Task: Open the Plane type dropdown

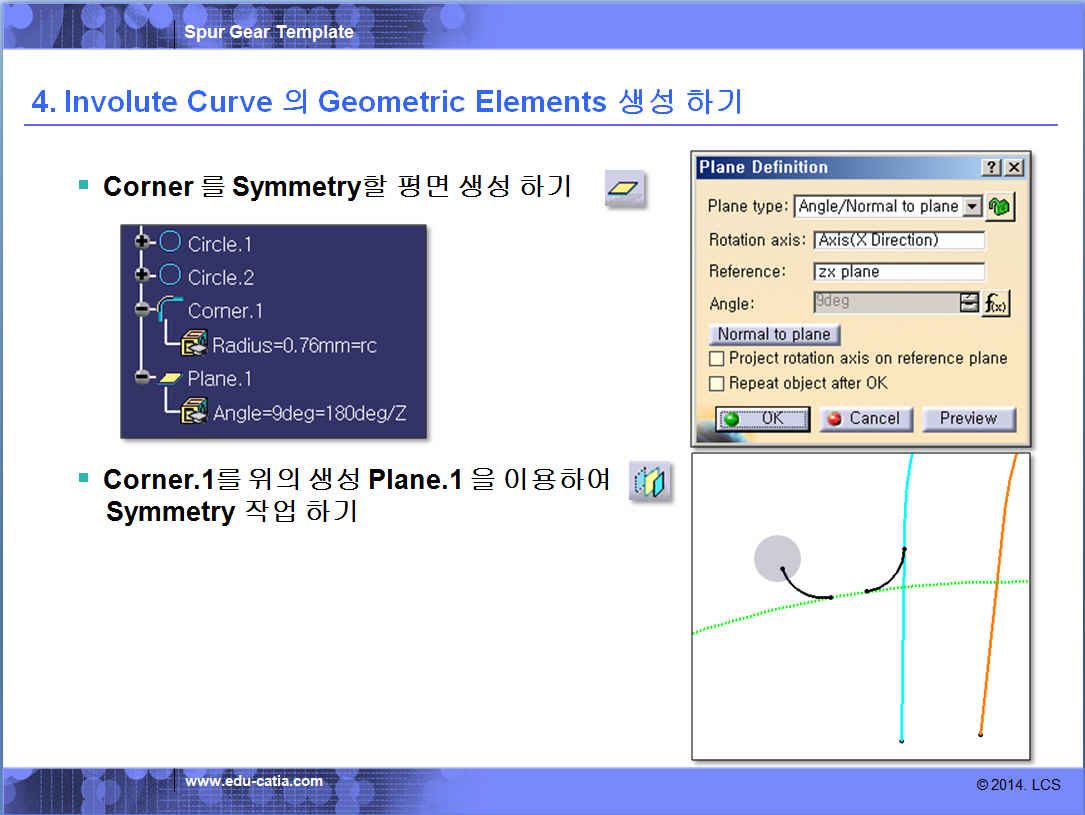Action: tap(971, 207)
